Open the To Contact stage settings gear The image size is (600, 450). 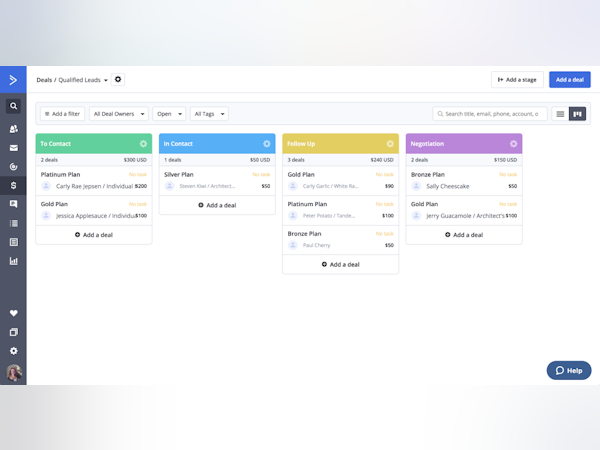coord(143,143)
